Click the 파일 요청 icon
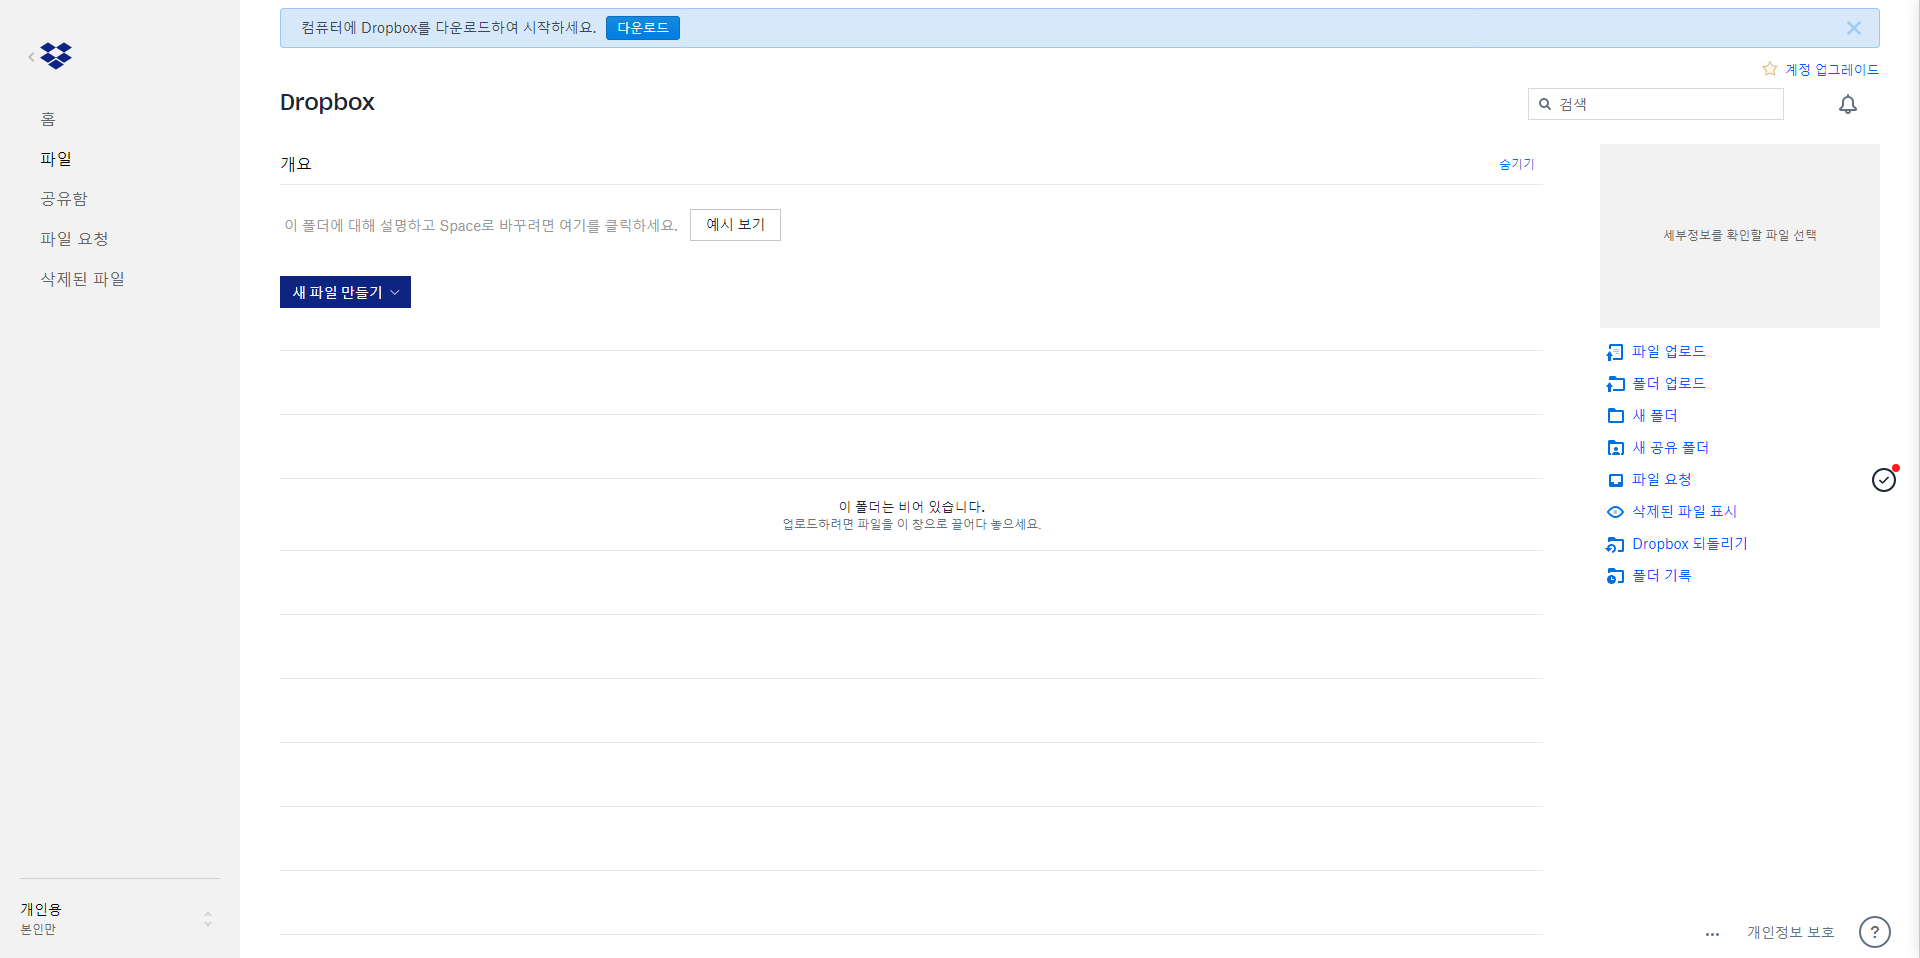The image size is (1920, 958). 1615,480
